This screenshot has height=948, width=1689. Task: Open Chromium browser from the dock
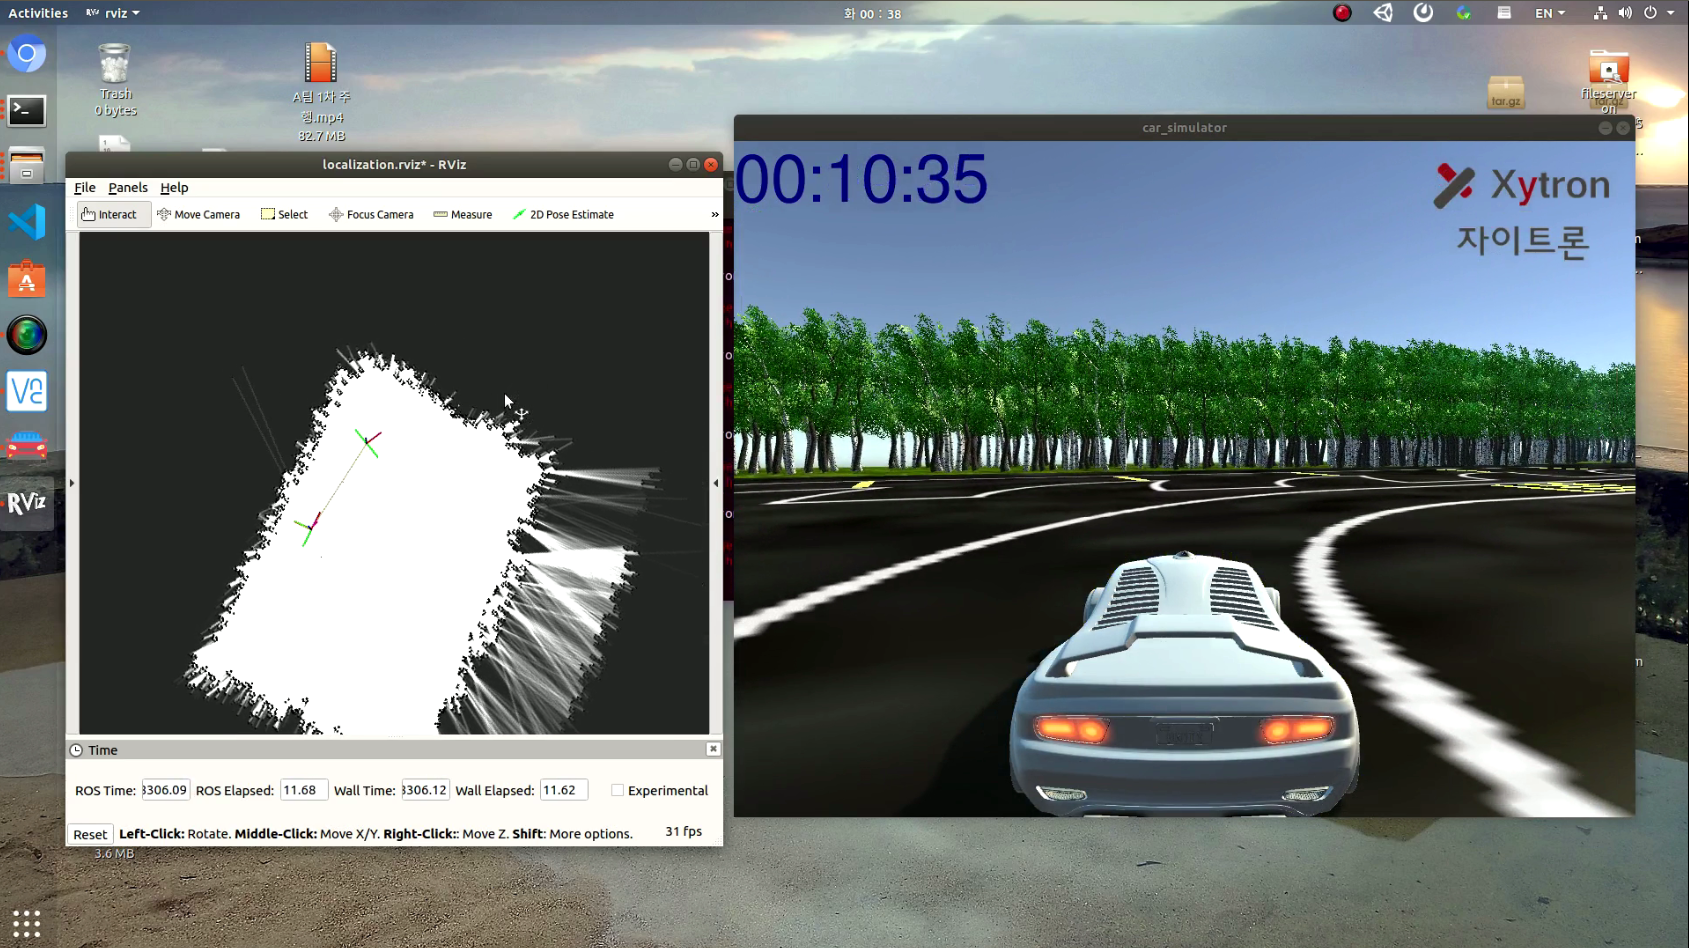[27, 54]
